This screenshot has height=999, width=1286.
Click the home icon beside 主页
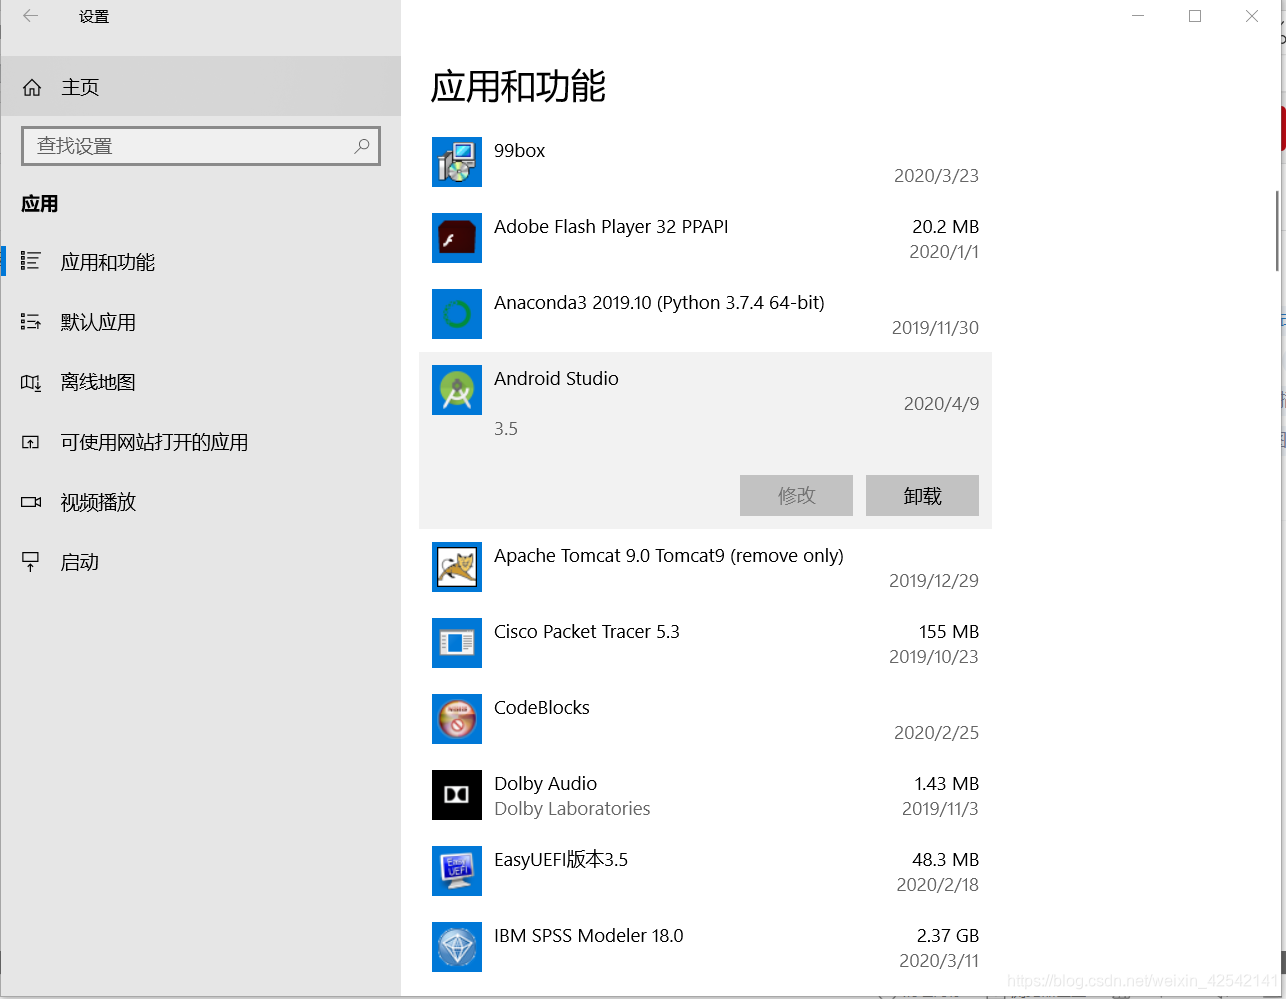[x=32, y=88]
